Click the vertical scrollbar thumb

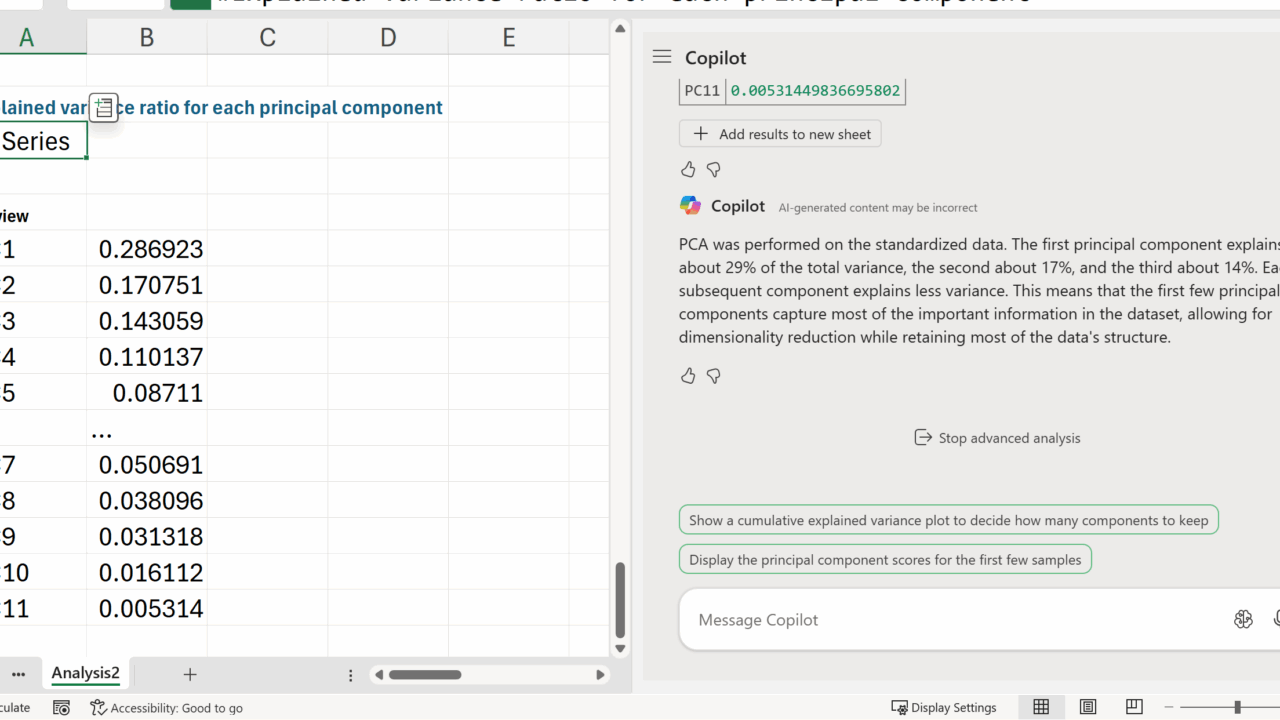tap(620, 600)
